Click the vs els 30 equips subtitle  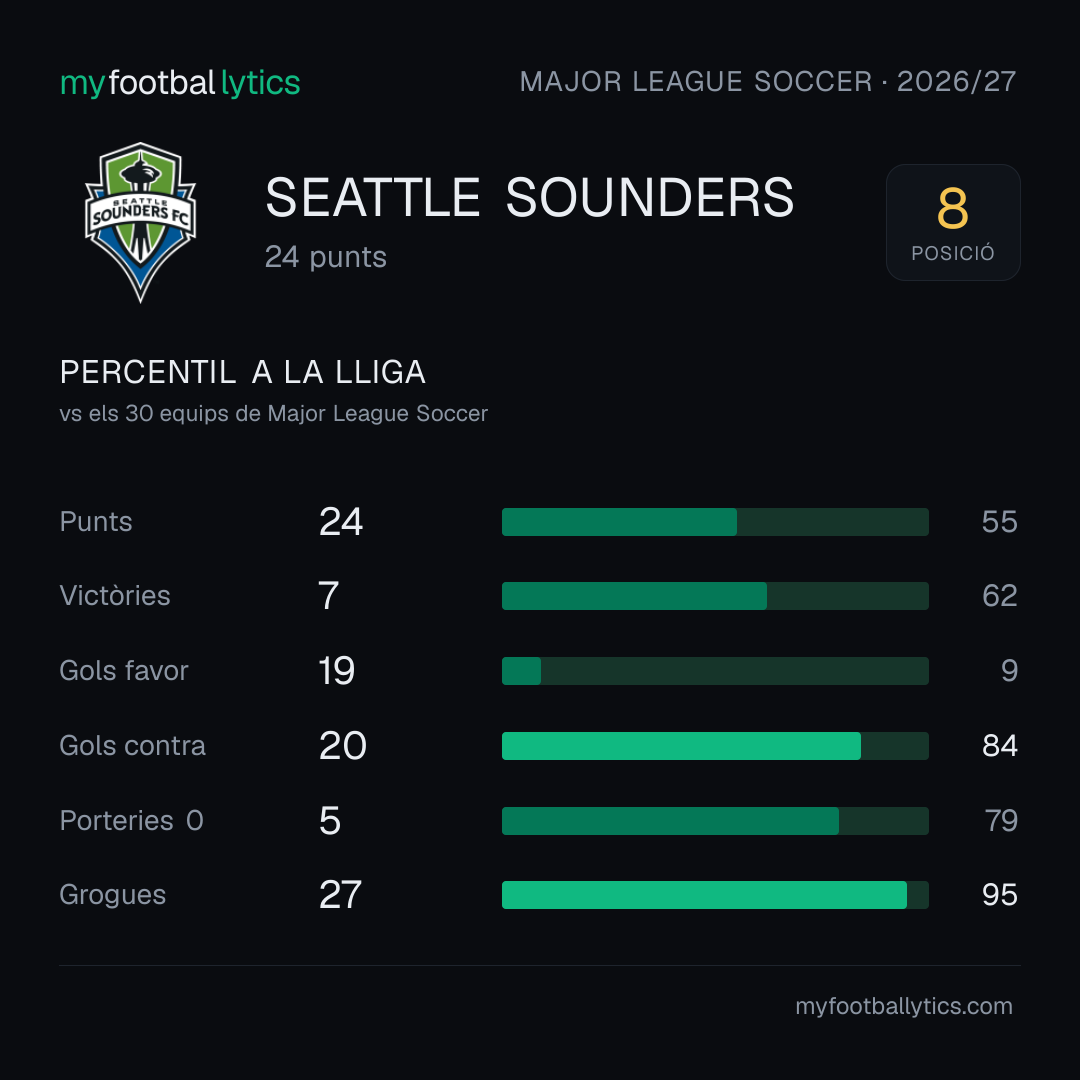point(273,413)
